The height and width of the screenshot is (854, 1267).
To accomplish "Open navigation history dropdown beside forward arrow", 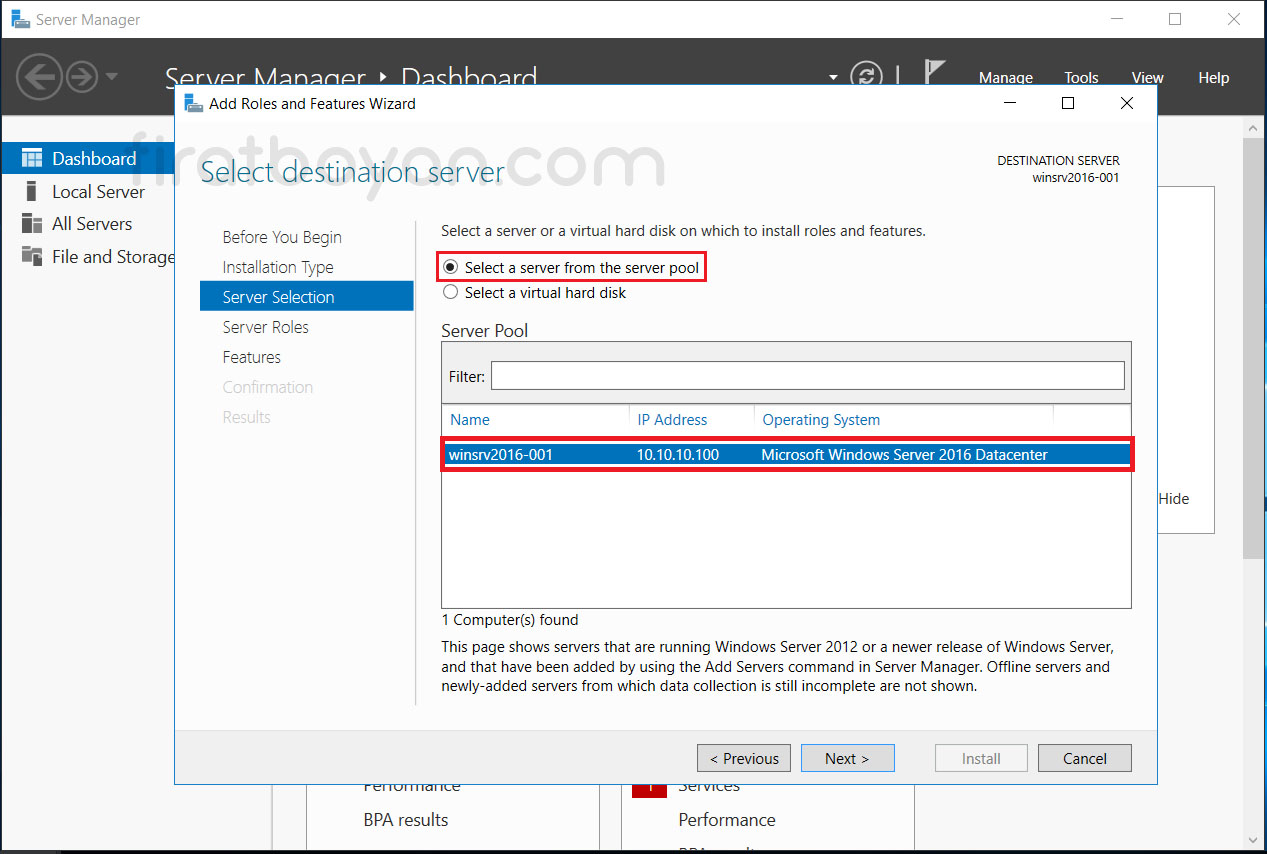I will tap(111, 76).
